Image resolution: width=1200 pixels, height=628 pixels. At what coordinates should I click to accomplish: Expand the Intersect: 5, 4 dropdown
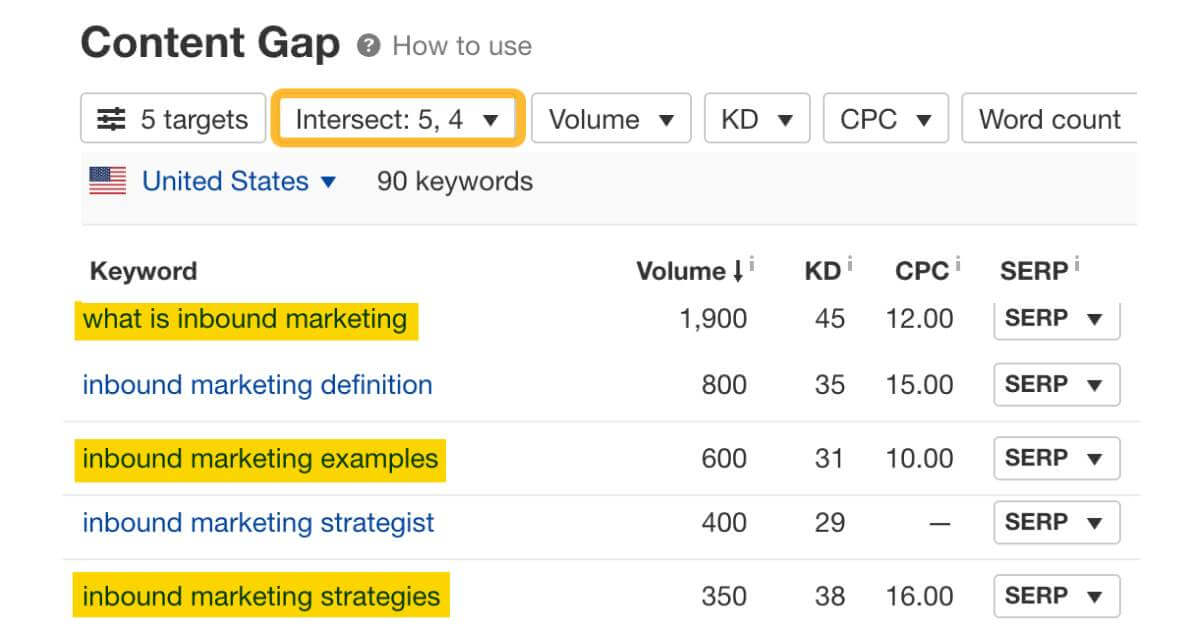click(397, 119)
